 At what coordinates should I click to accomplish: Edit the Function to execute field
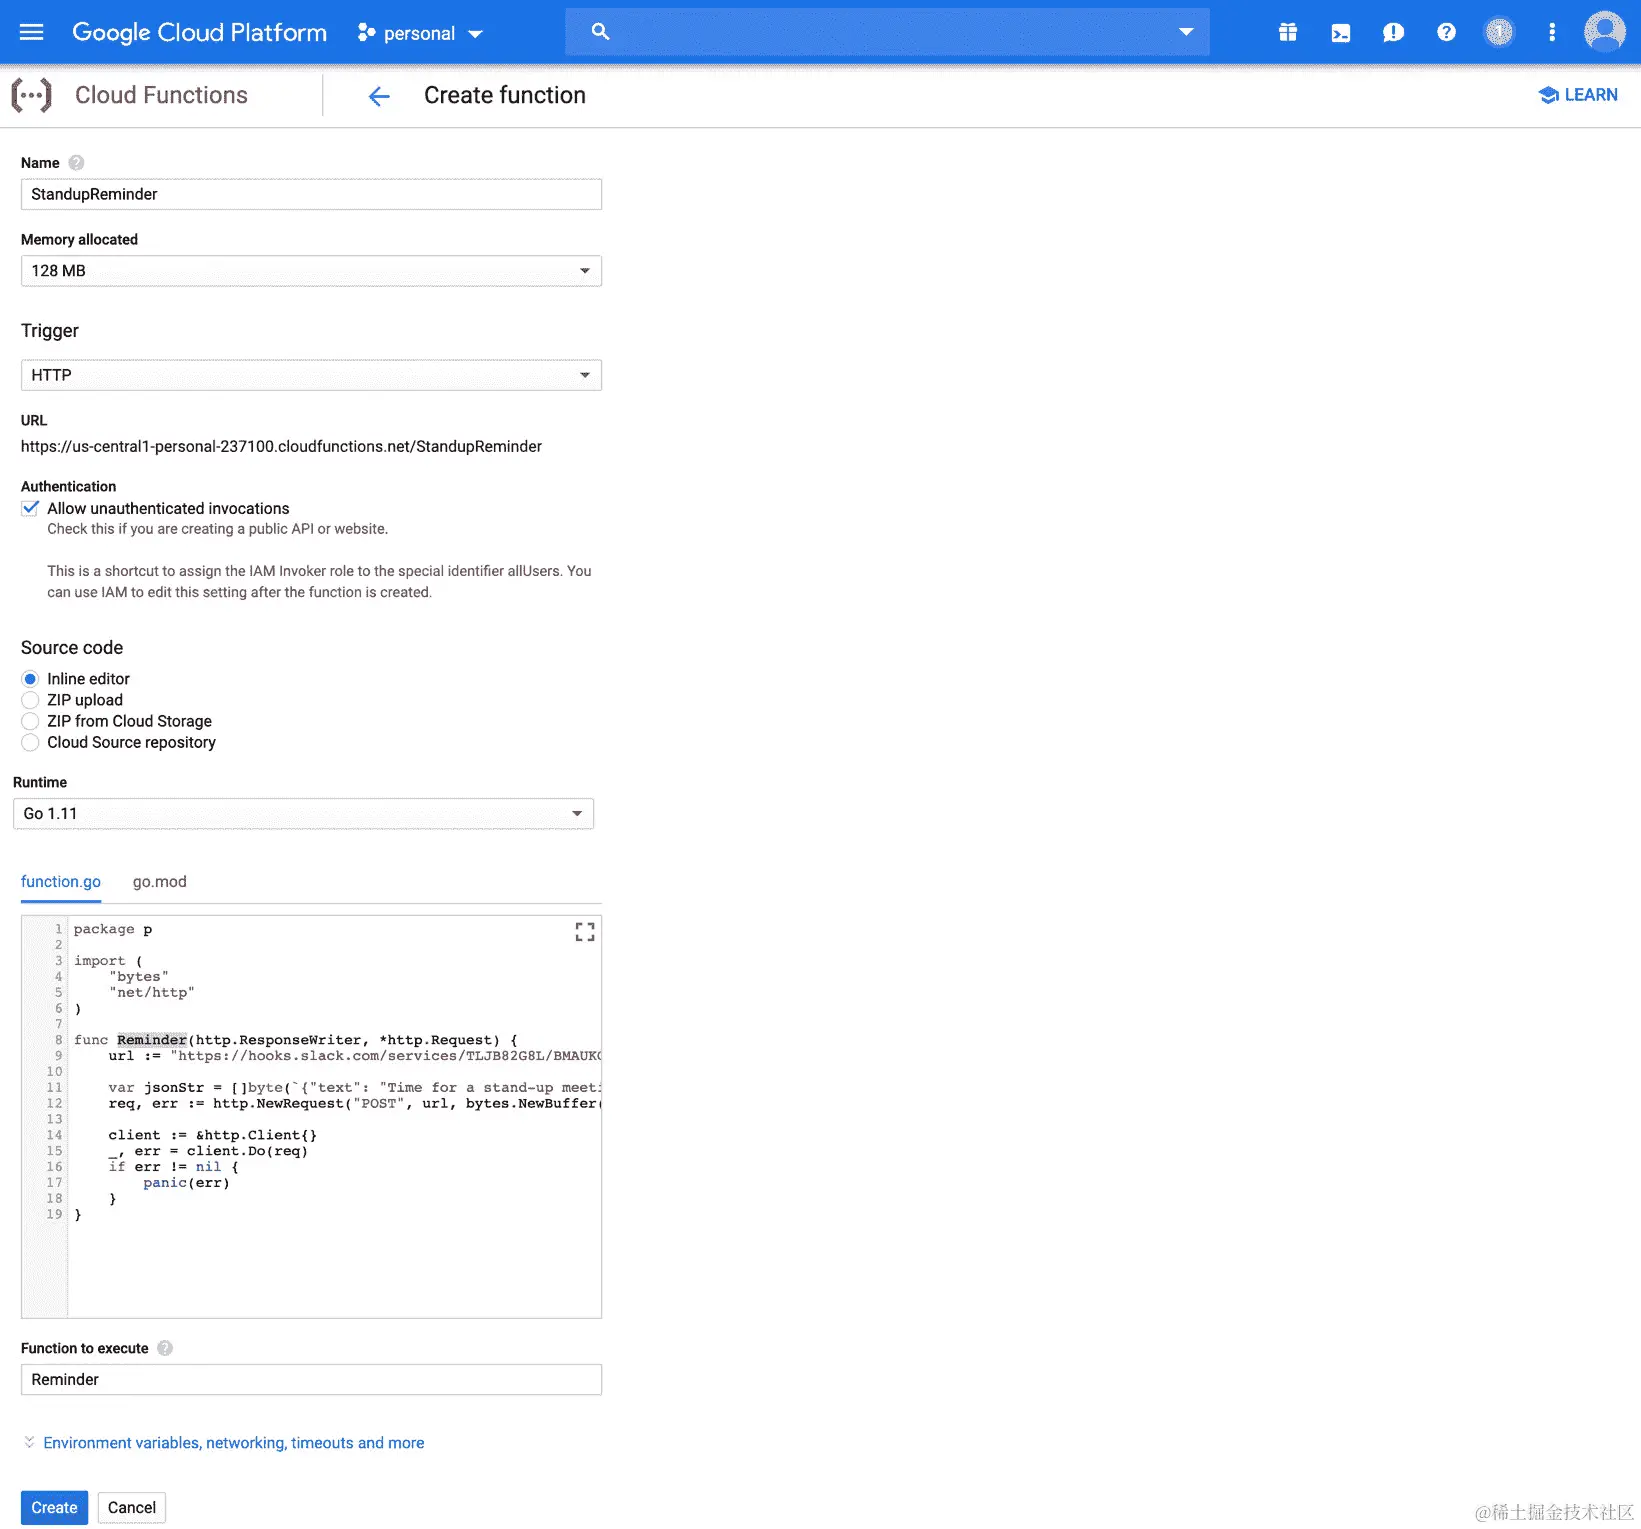(x=311, y=1379)
